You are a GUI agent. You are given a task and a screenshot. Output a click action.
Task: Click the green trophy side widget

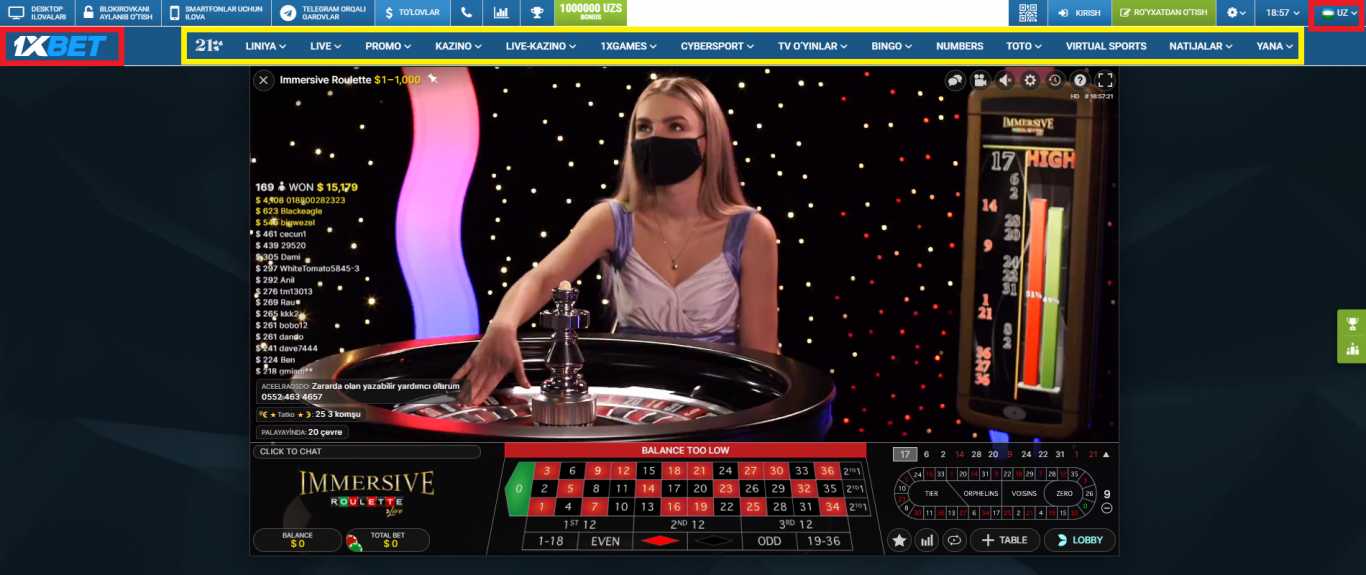[x=1352, y=324]
